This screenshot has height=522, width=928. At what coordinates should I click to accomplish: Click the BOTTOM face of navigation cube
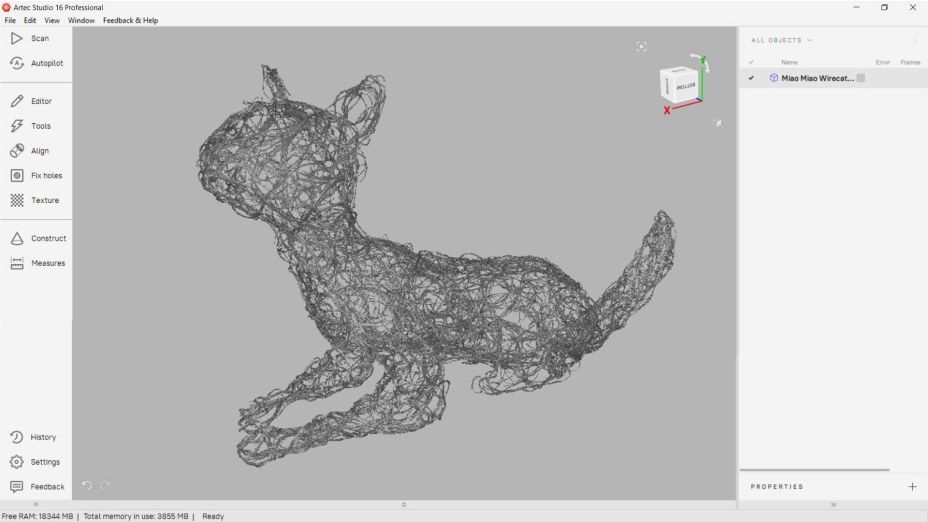[685, 86]
